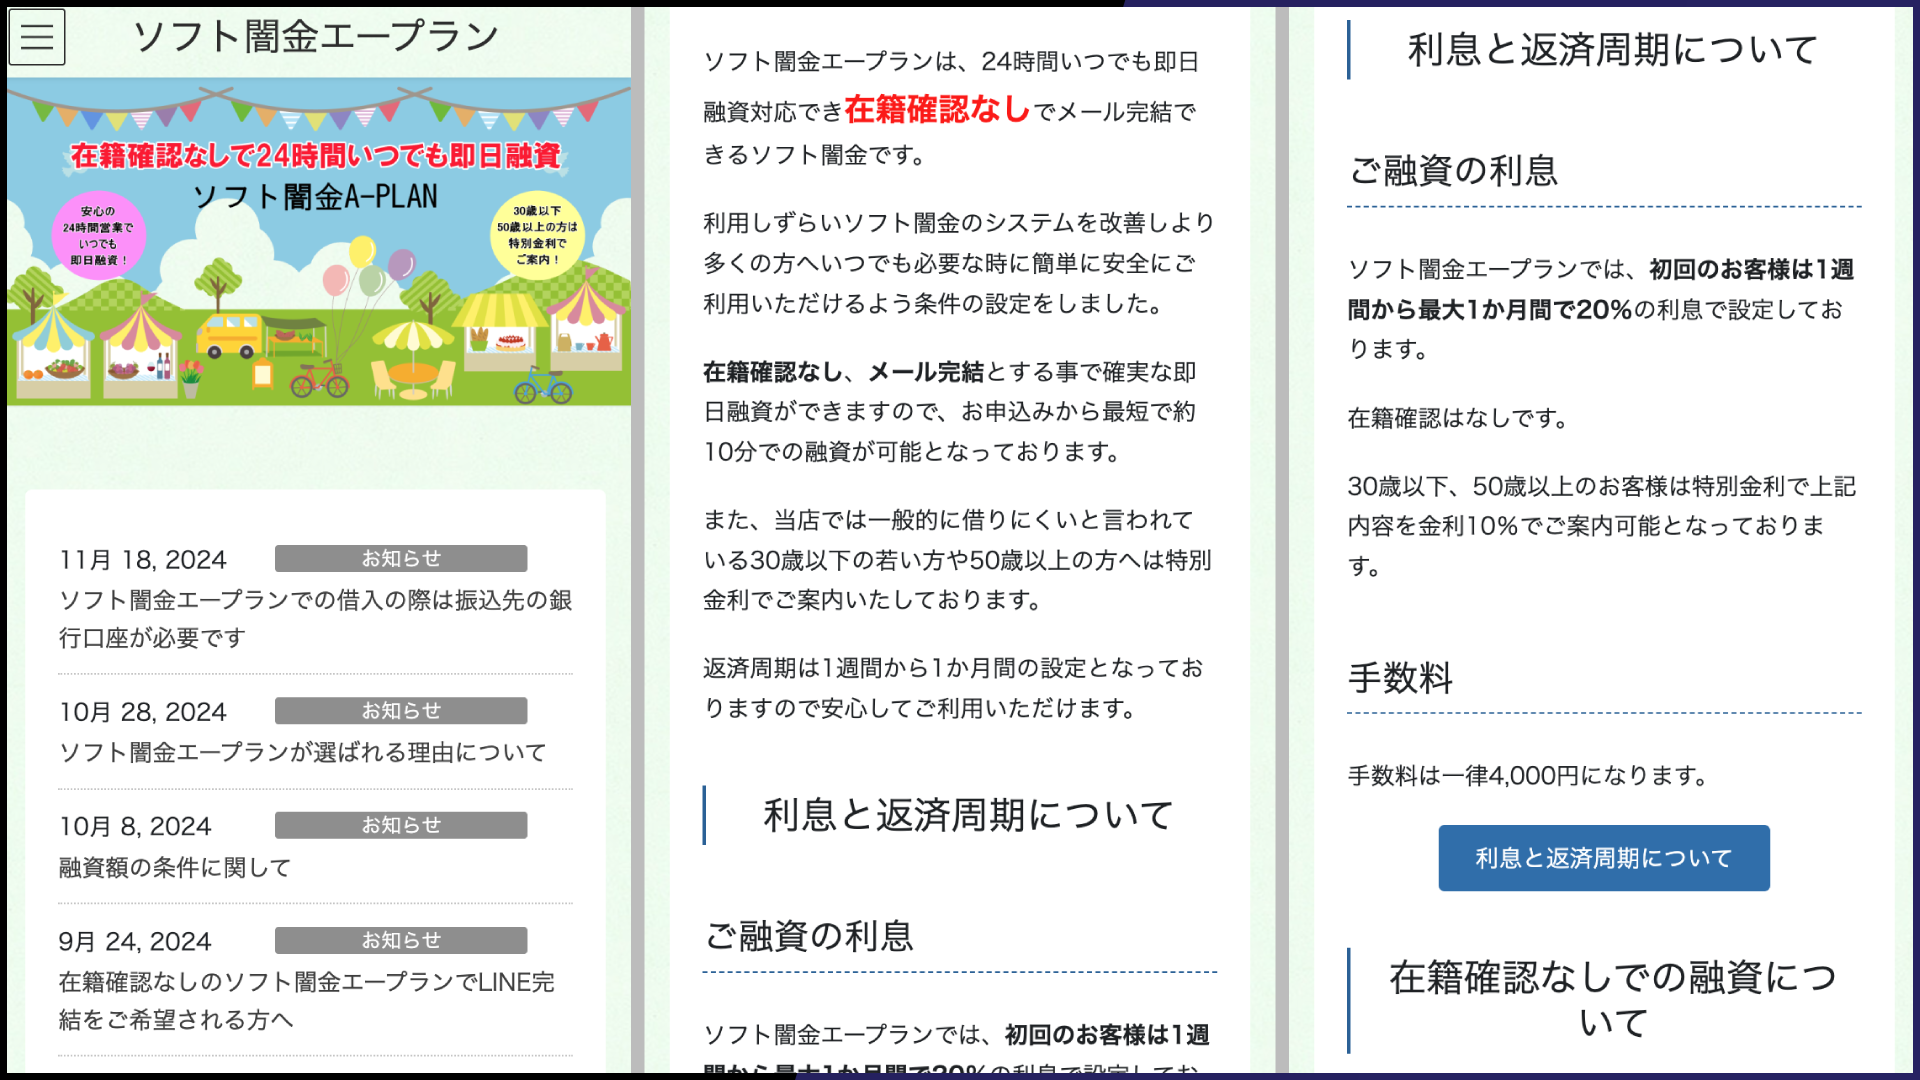The width and height of the screenshot is (1920, 1080).
Task: Click the red 在籍確認なし highlighted text
Action: (x=937, y=109)
